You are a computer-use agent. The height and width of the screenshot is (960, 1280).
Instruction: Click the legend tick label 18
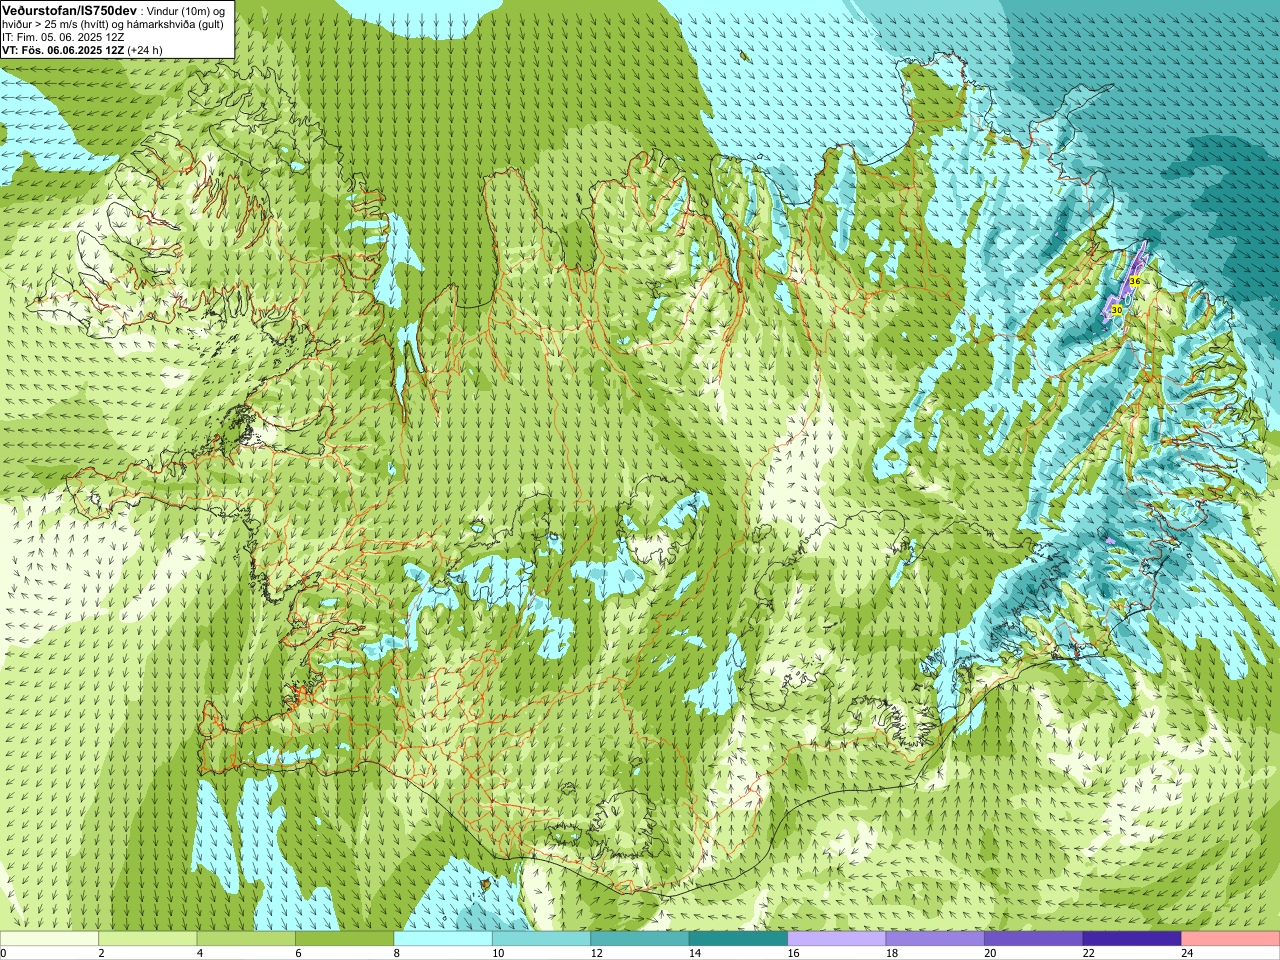pyautogui.click(x=891, y=953)
